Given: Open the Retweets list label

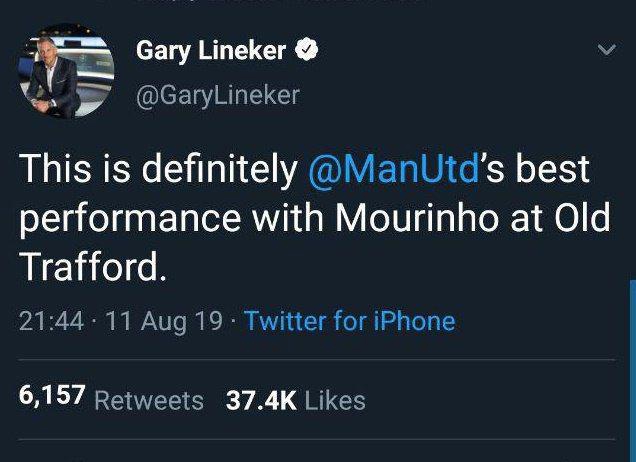Looking at the screenshot, I should point(148,401).
